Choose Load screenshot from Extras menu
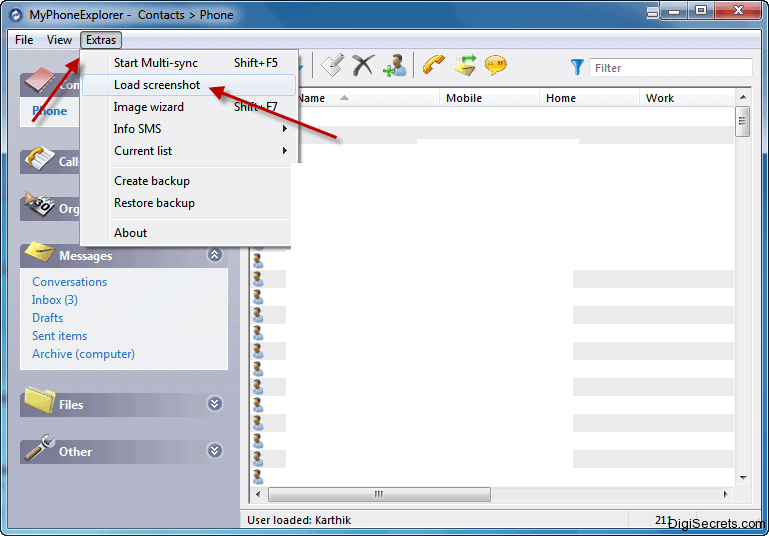Viewport: 769px width, 536px height. point(189,85)
